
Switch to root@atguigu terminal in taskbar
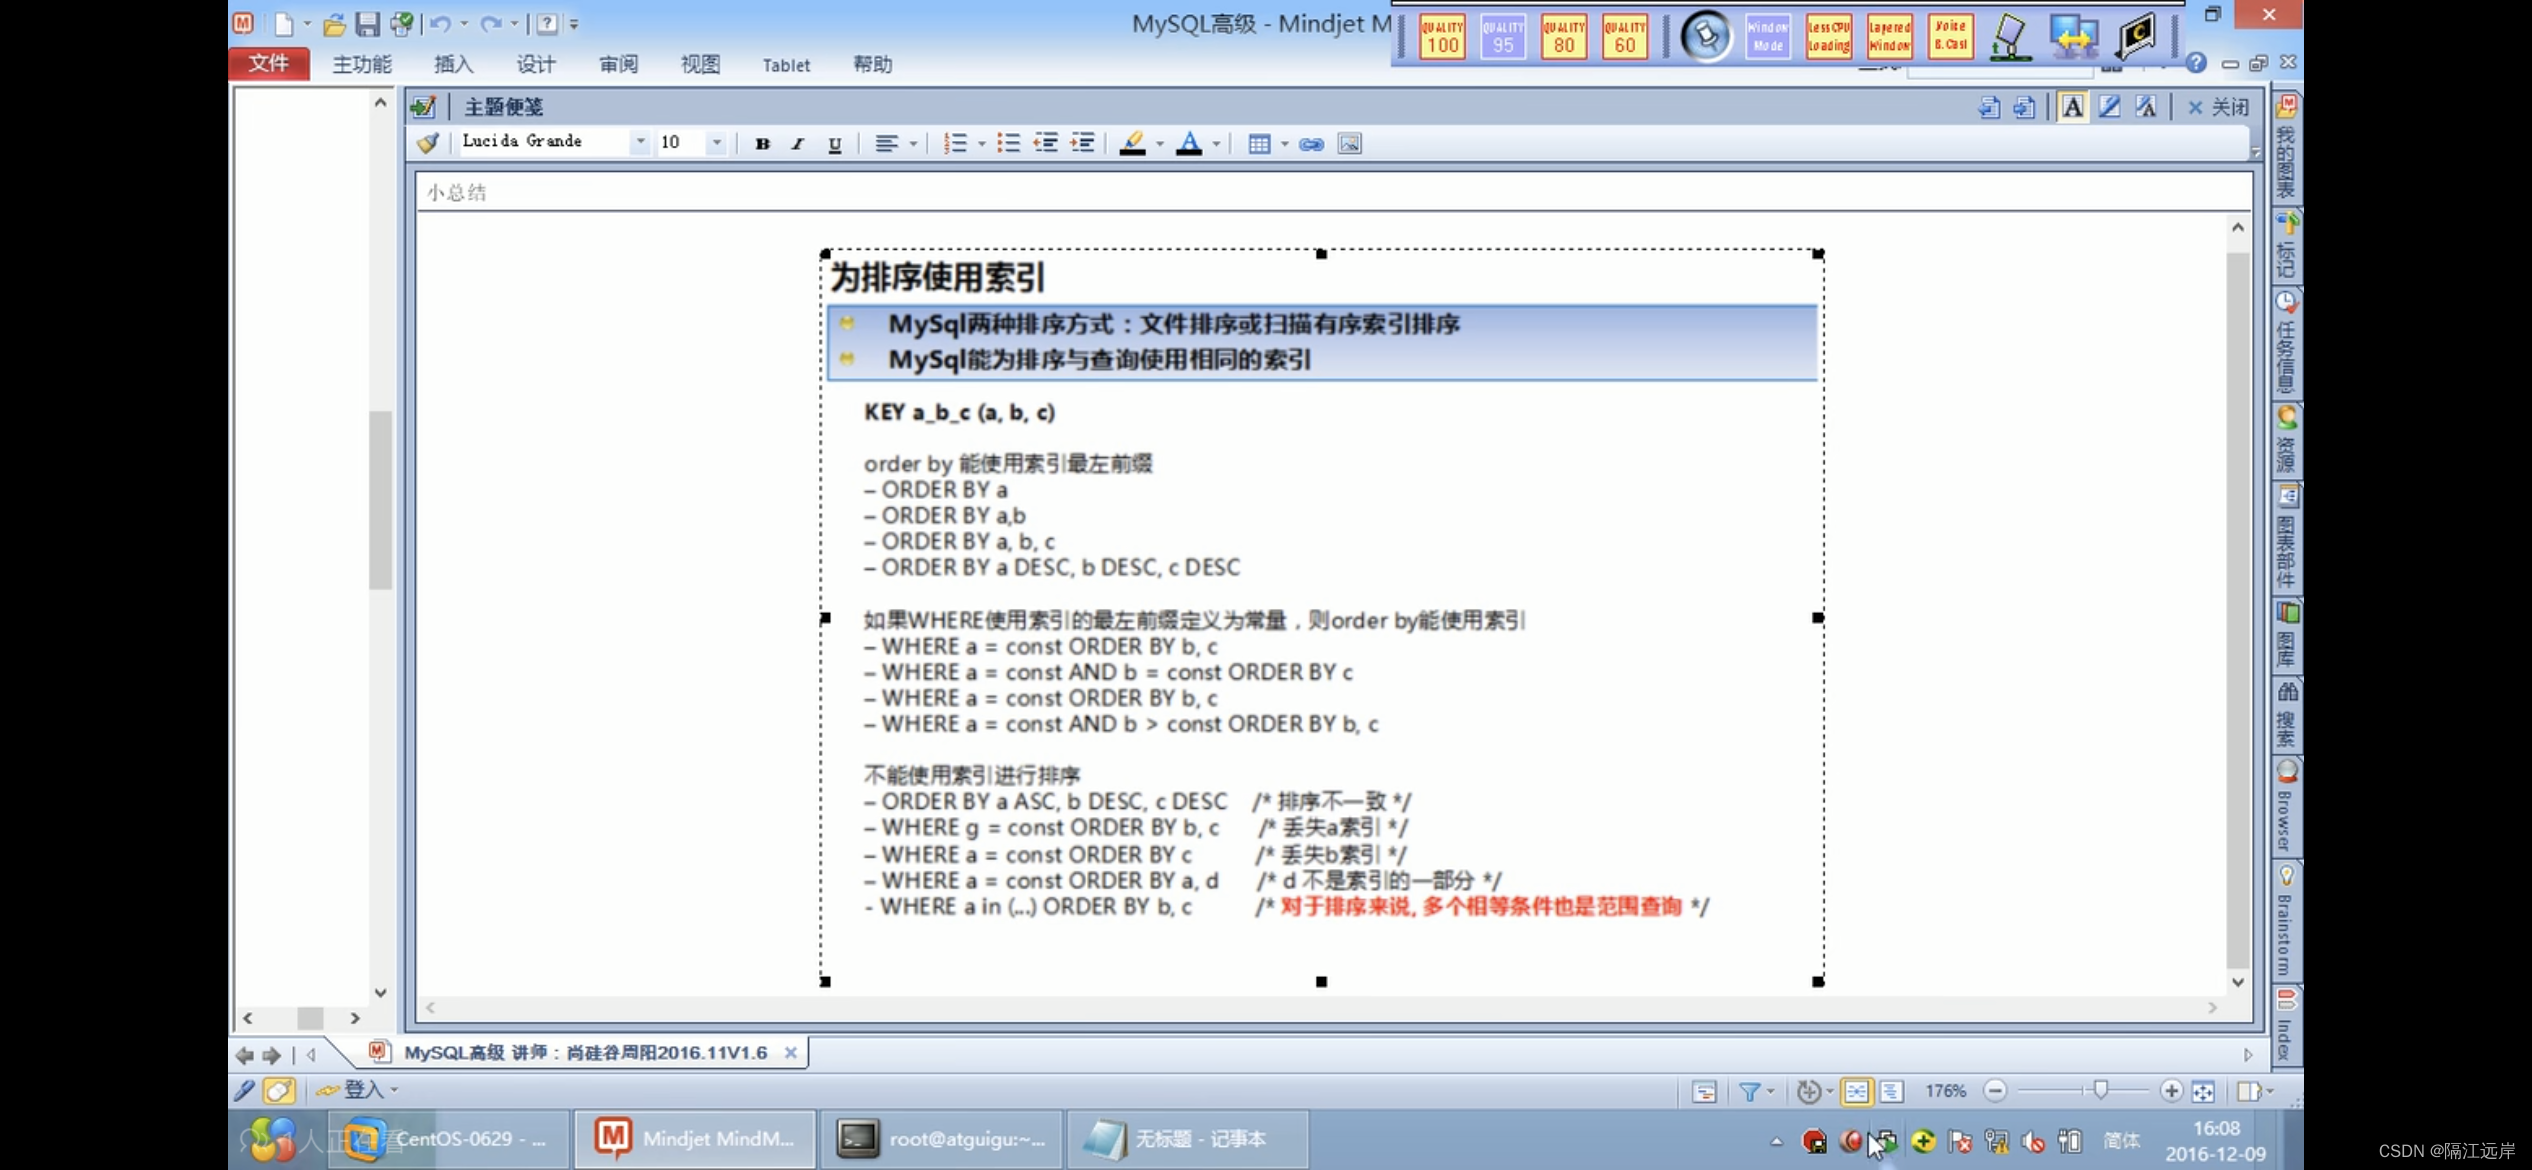[942, 1139]
